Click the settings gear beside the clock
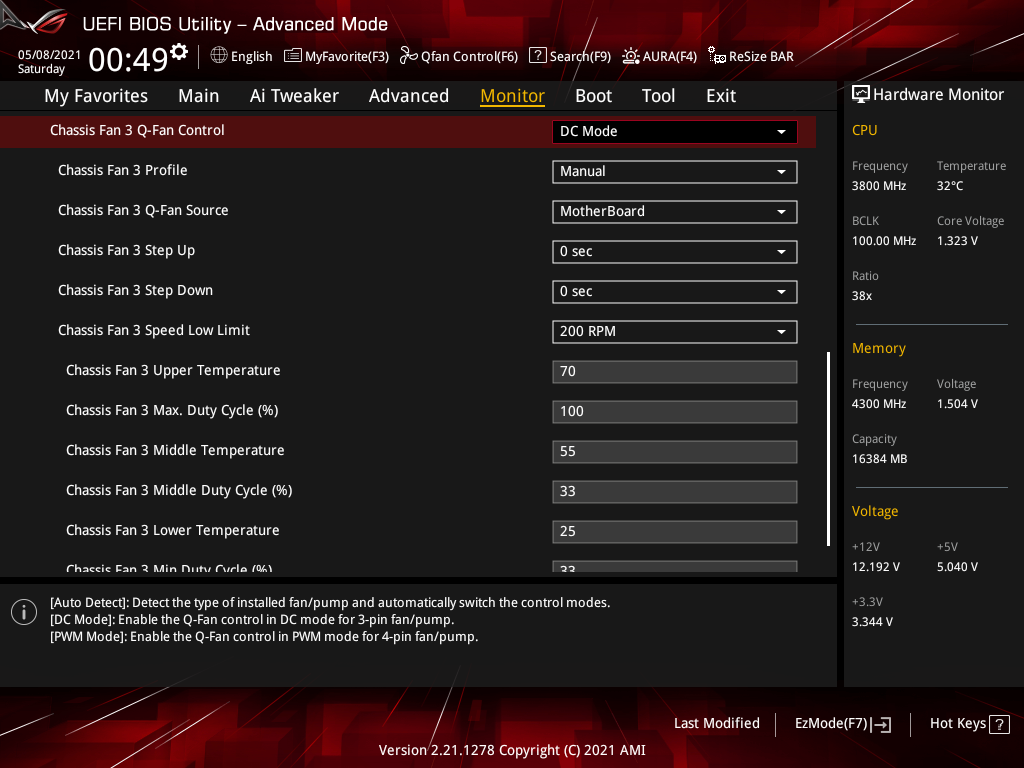 (179, 52)
